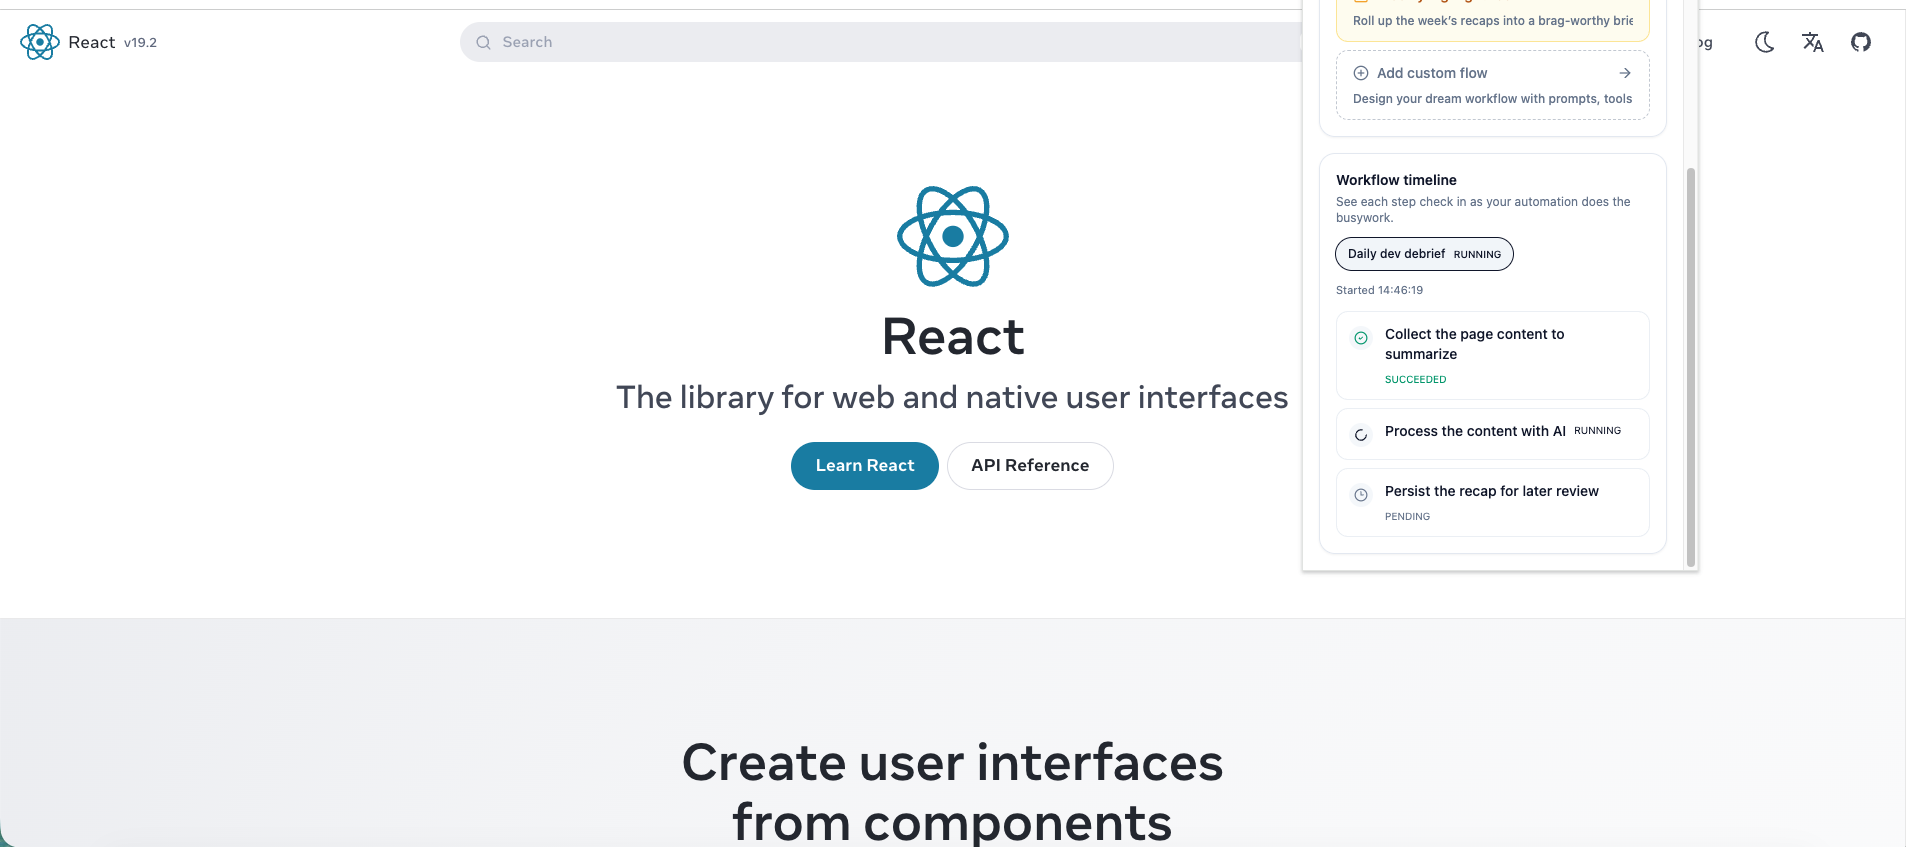Select the Daily dev debrief RUNNING pill
1906x847 pixels.
[x=1424, y=254]
